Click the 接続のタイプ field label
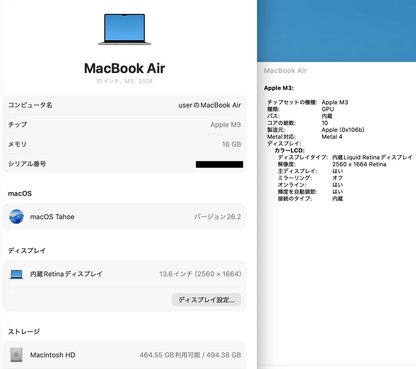The width and height of the screenshot is (416, 369). coord(295,199)
